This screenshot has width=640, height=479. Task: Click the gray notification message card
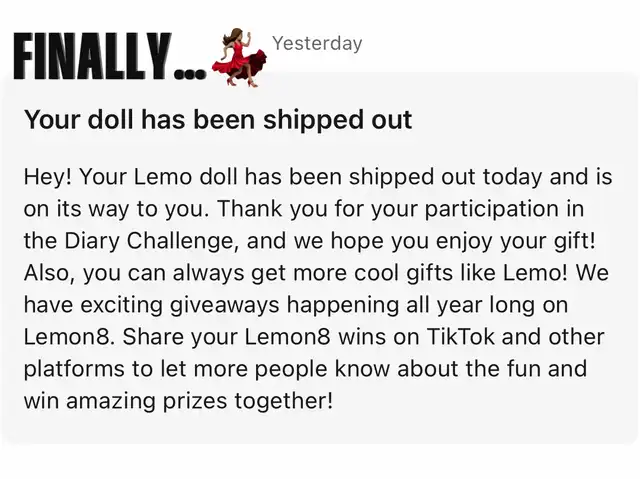(x=320, y=258)
